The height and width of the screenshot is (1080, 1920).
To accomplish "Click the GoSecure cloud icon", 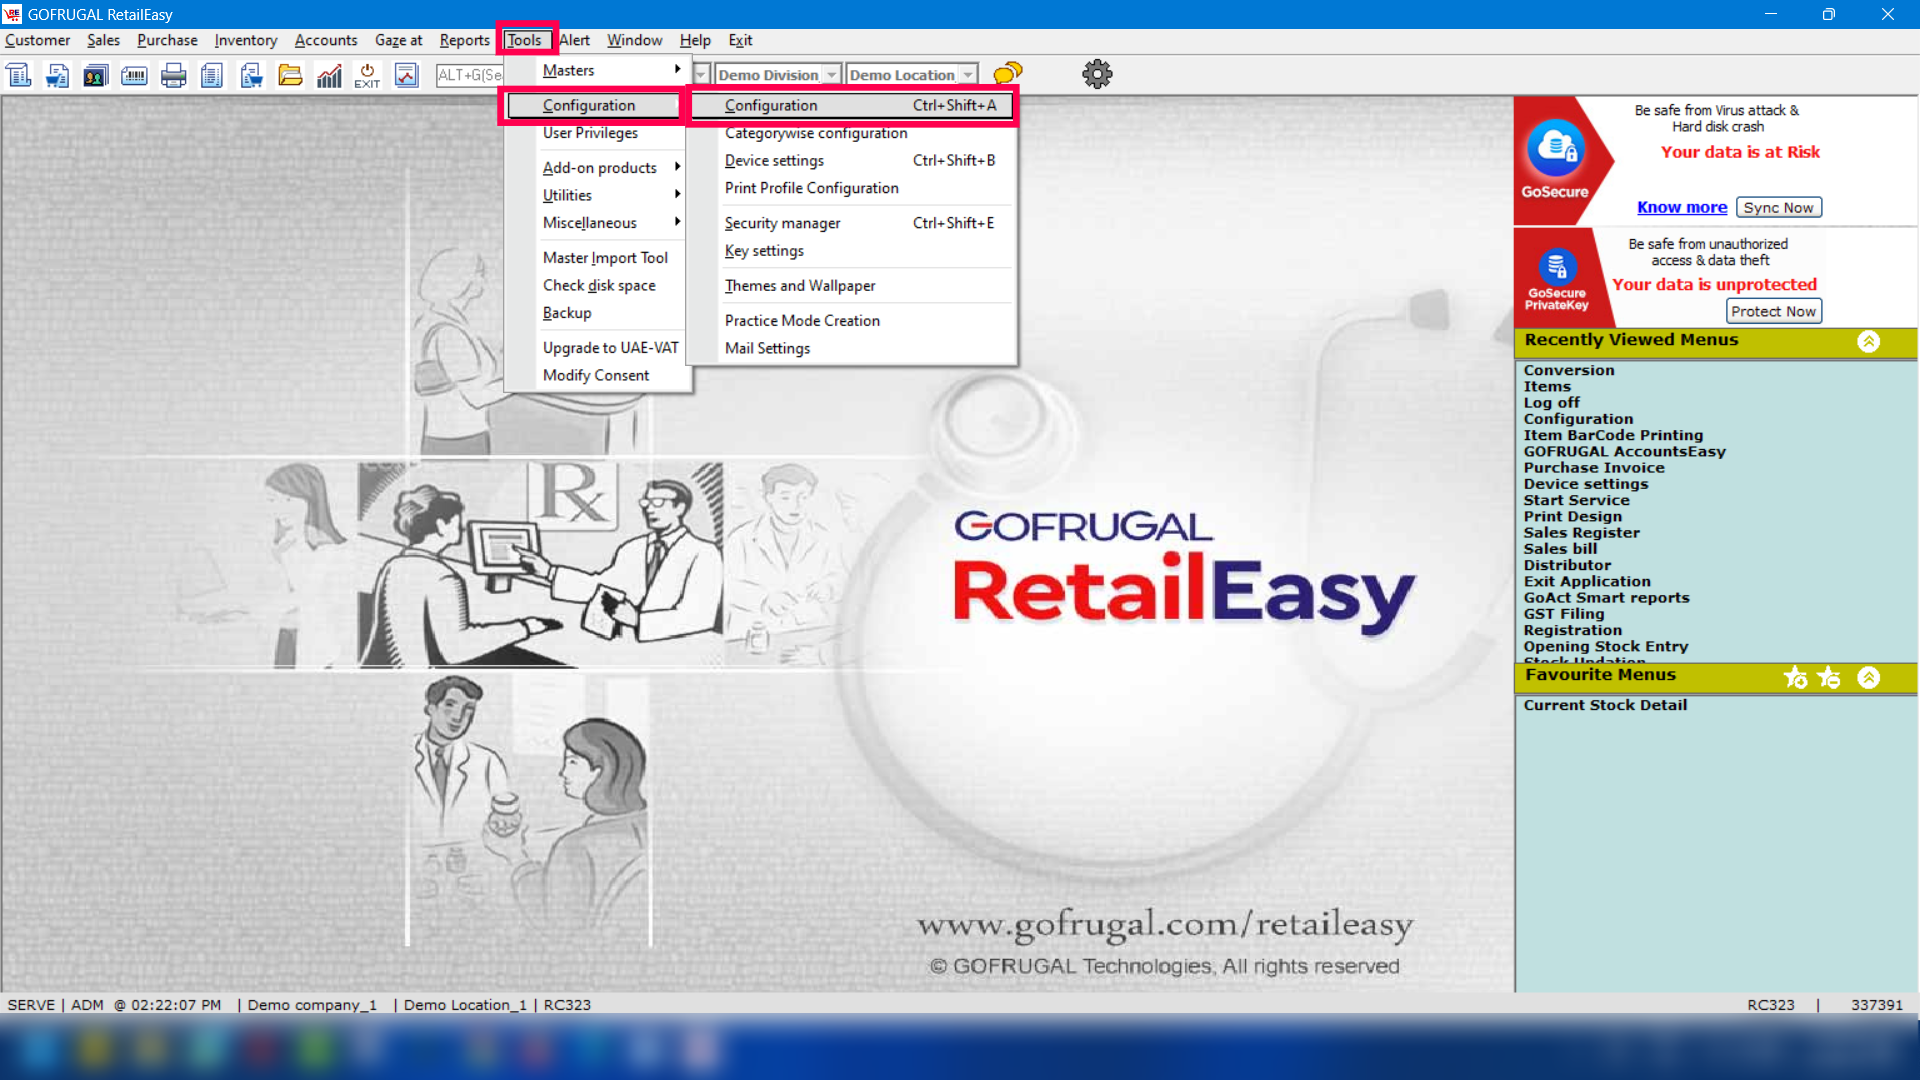I will point(1555,148).
